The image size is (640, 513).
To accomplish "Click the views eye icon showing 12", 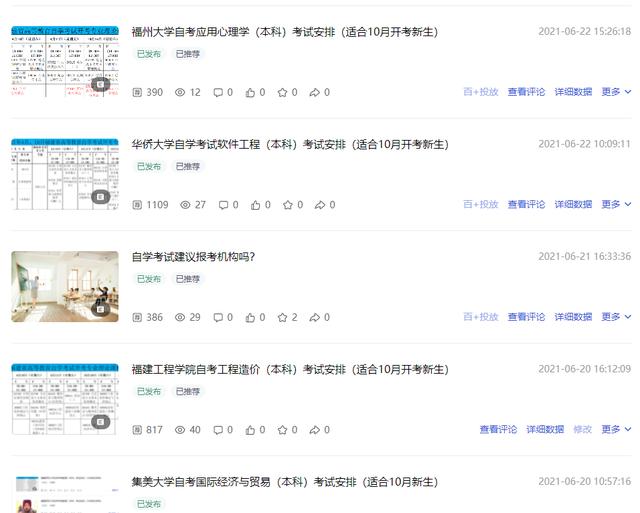I will pyautogui.click(x=180, y=93).
